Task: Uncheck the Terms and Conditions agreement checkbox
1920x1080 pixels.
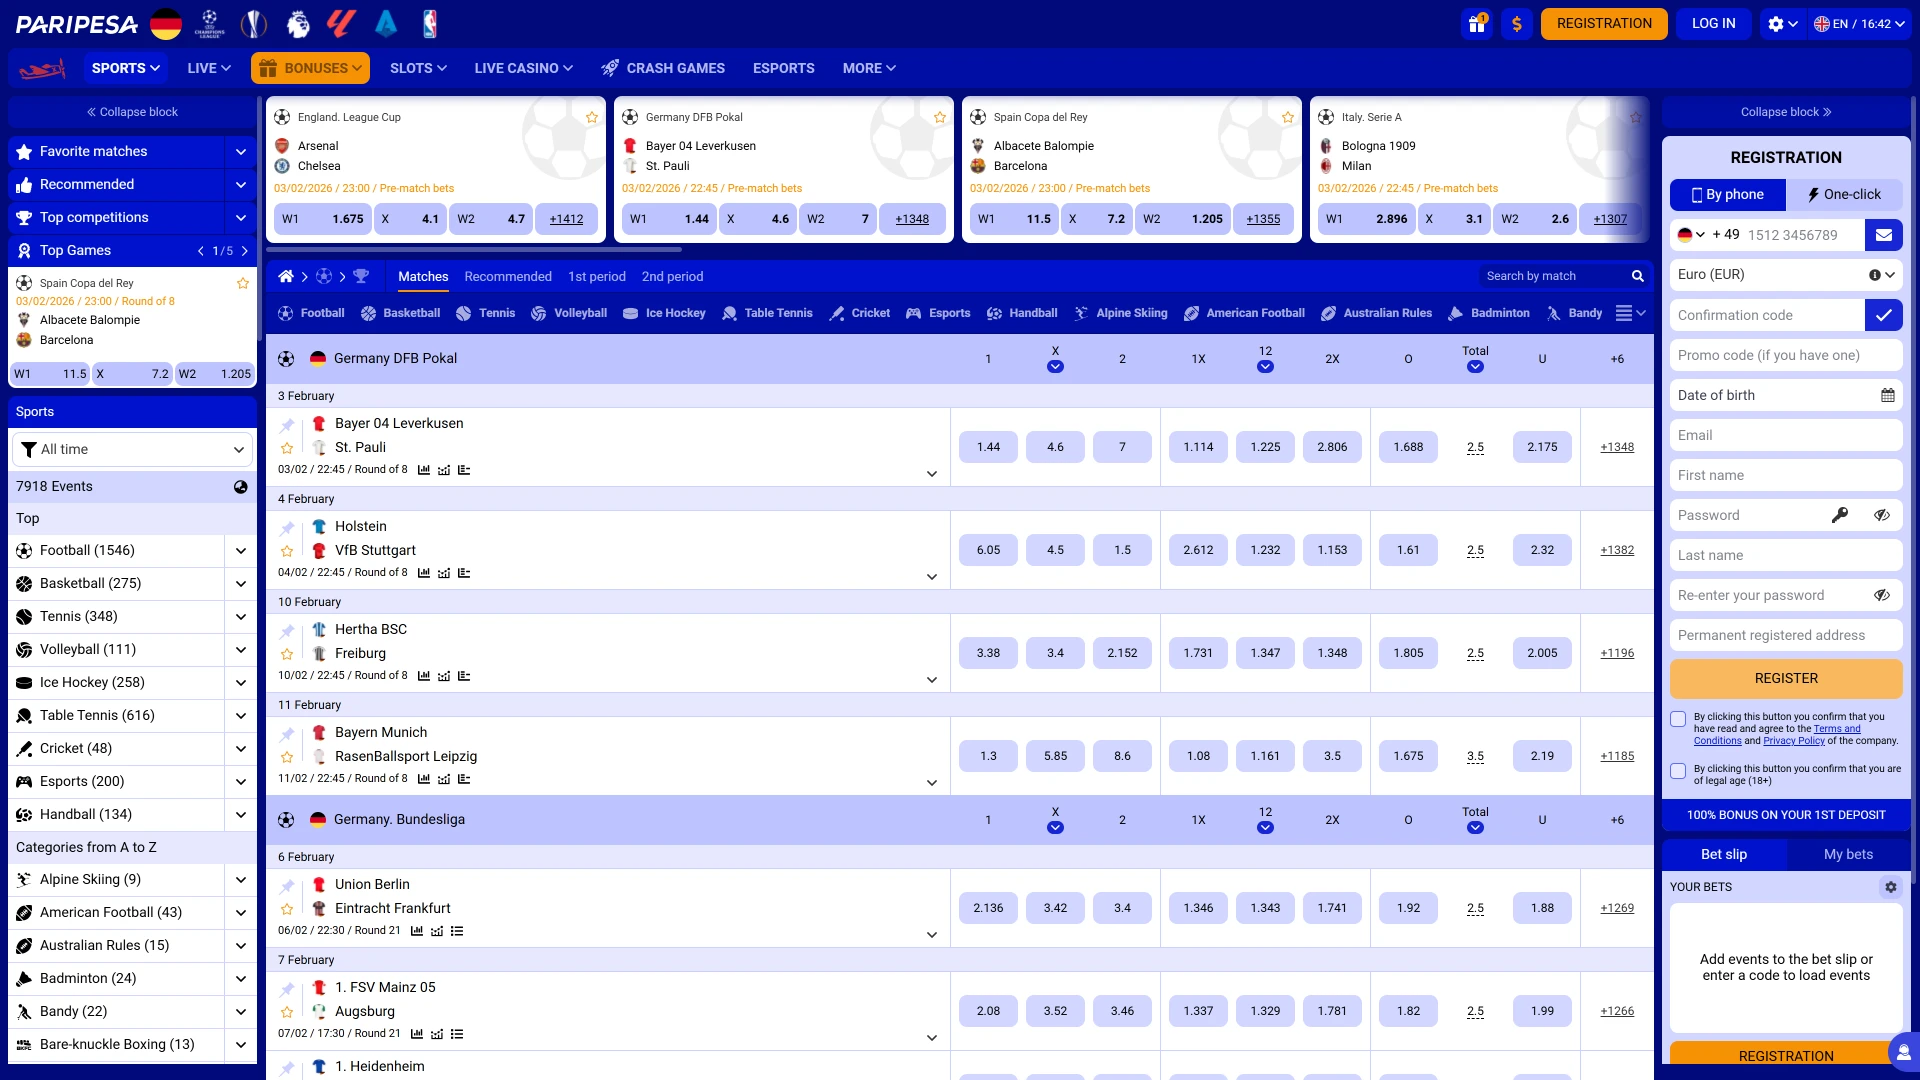Action: (1678, 719)
